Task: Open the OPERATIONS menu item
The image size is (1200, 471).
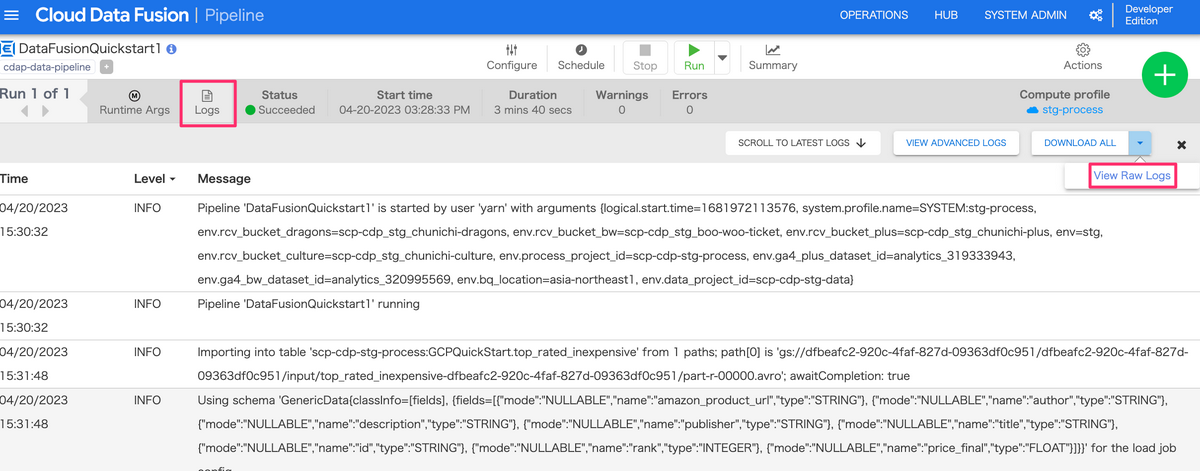Action: click(x=874, y=15)
